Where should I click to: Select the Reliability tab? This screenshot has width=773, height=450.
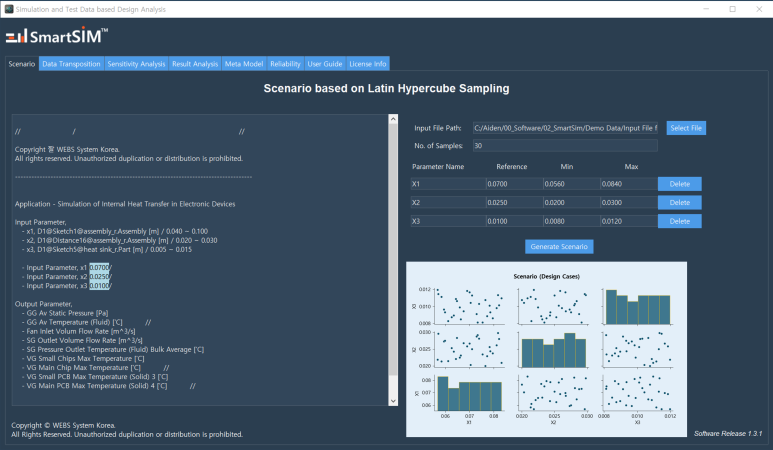(285, 64)
